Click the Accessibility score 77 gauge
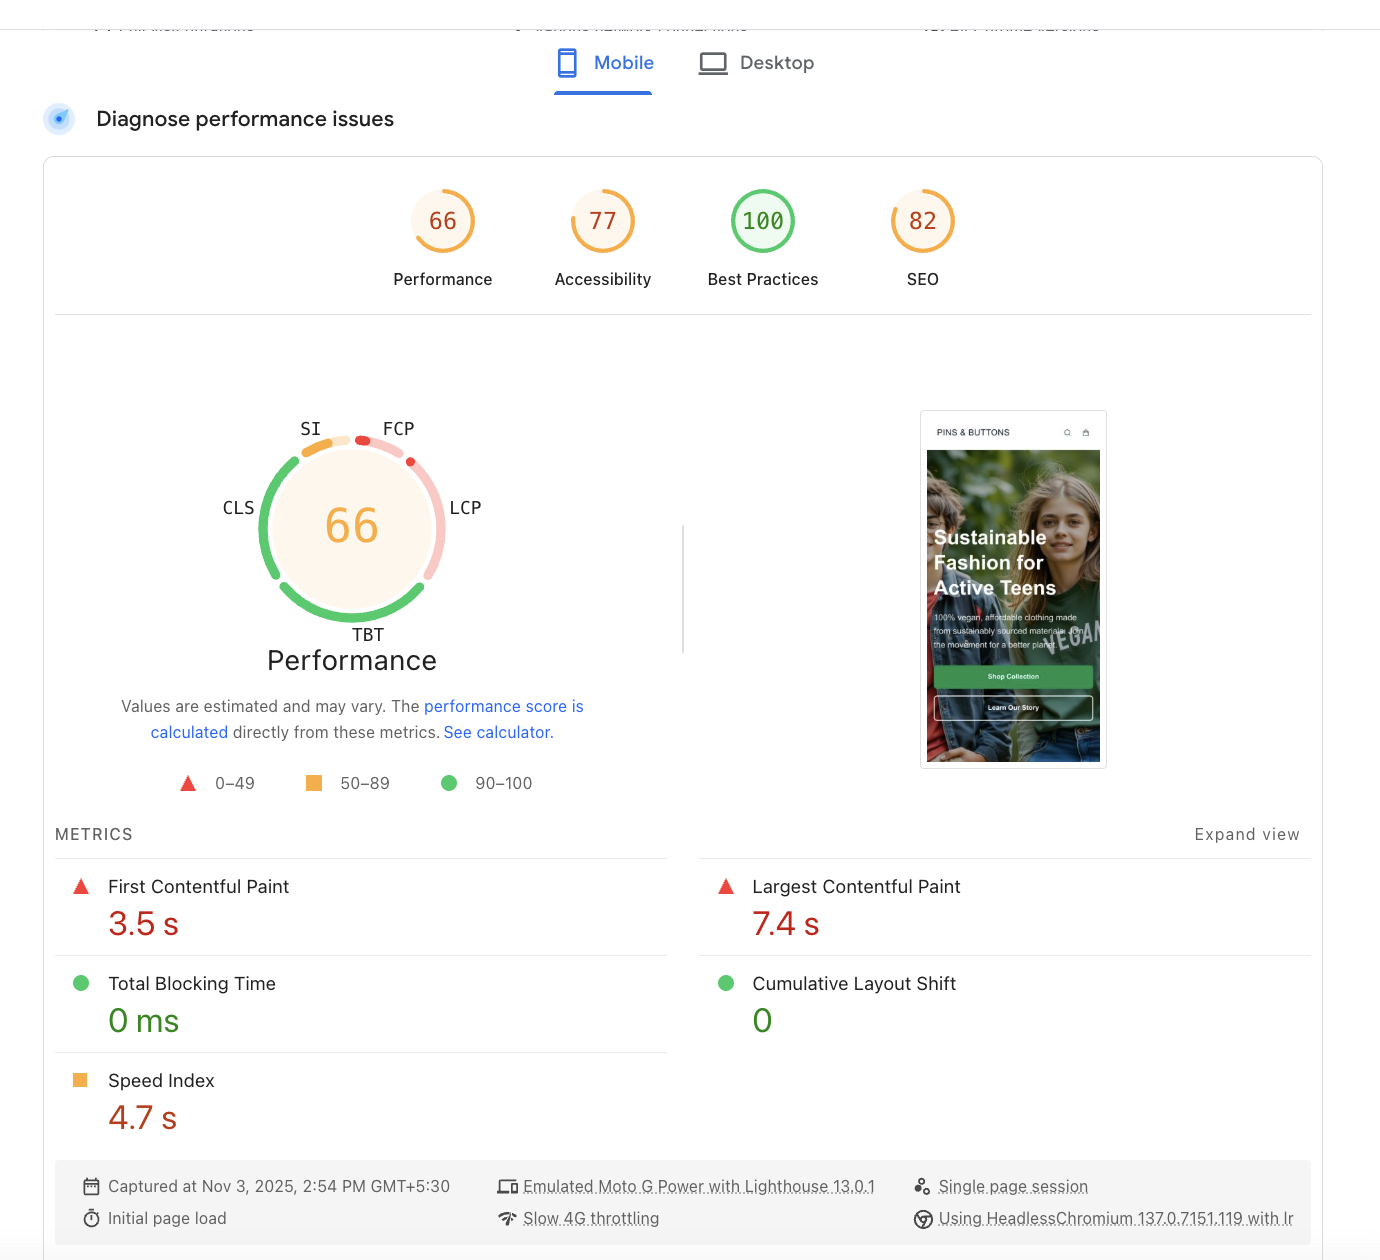This screenshot has height=1260, width=1380. [x=602, y=221]
